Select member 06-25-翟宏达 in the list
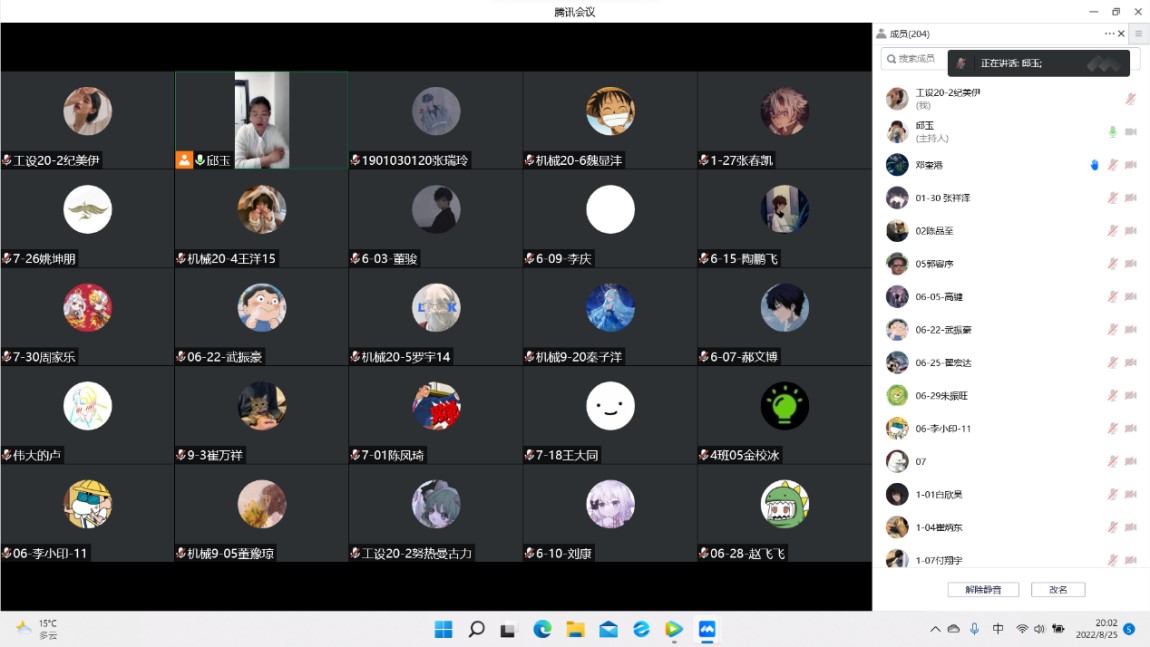1150x647 pixels. 943,363
